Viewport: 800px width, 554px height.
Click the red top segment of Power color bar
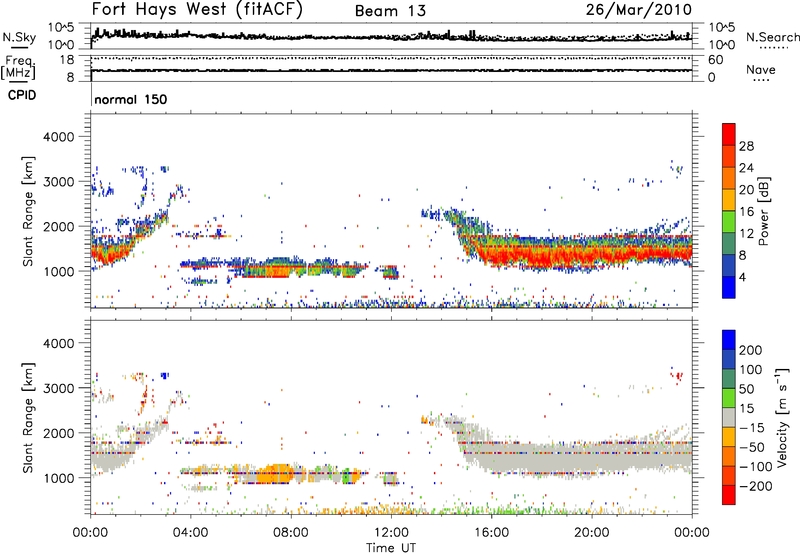tap(729, 134)
